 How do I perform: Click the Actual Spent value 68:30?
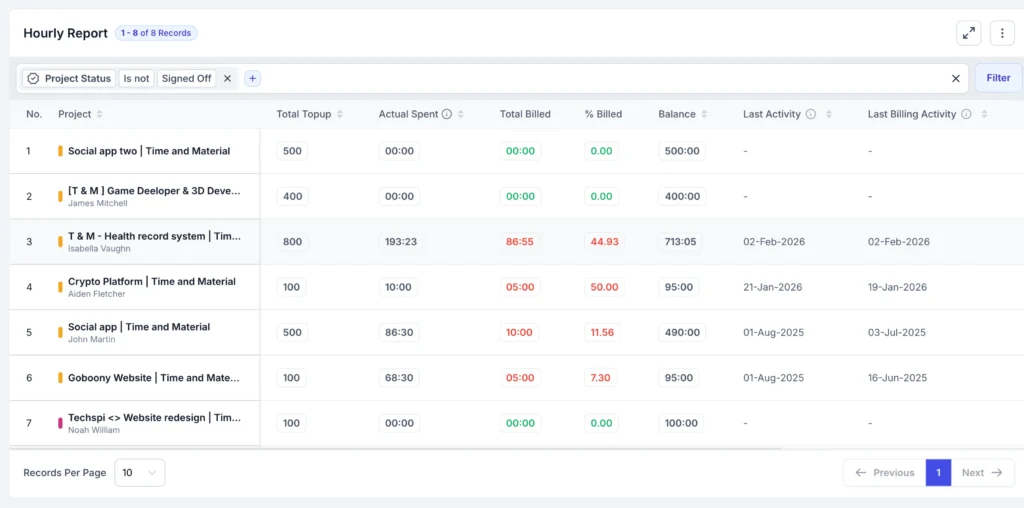pyautogui.click(x=399, y=377)
